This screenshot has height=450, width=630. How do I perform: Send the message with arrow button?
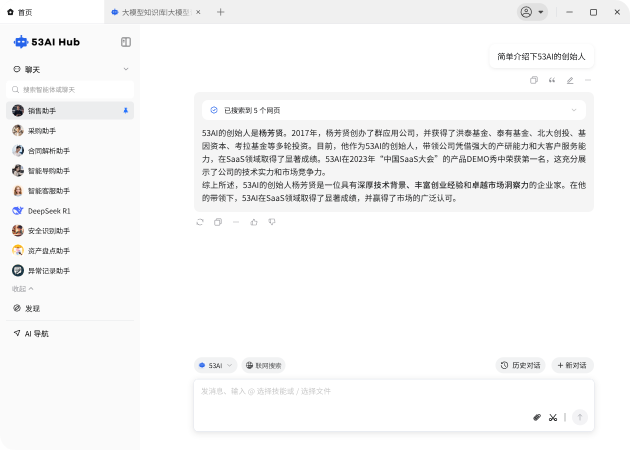click(x=580, y=417)
